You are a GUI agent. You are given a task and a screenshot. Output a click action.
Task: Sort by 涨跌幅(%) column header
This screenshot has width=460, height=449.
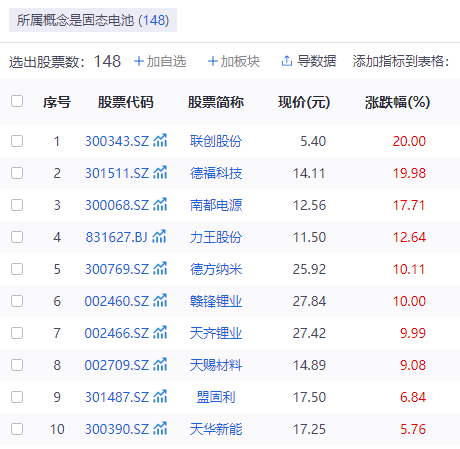pyautogui.click(x=398, y=102)
